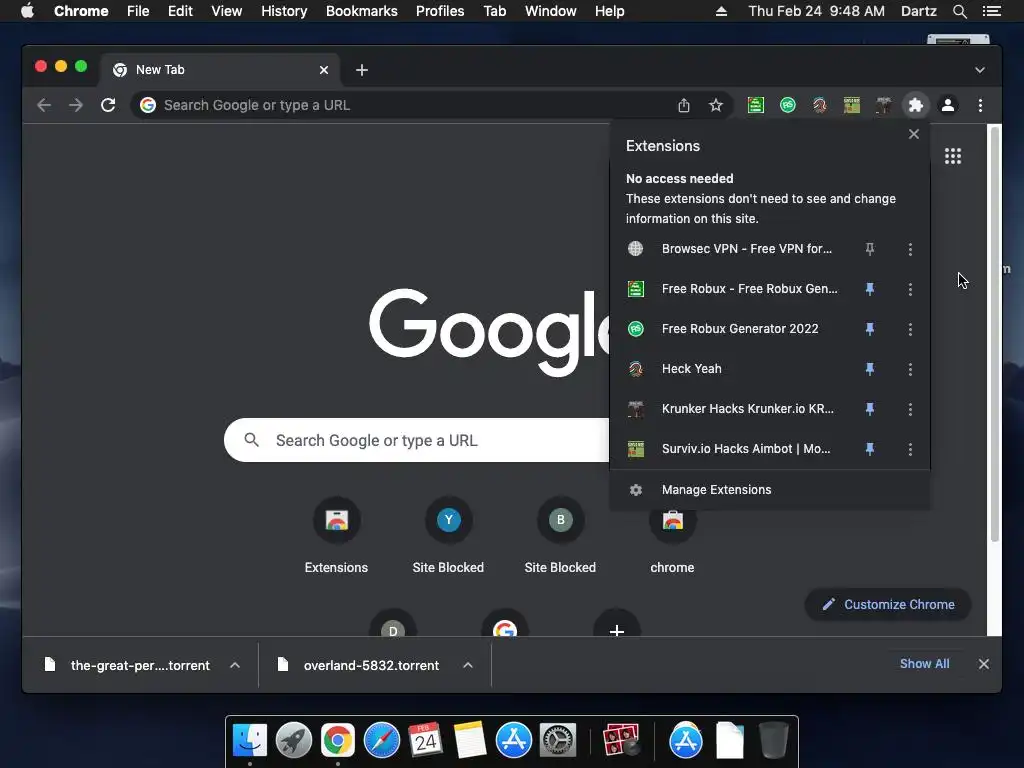Click the round RS Robux Generator toolbar icon

click(788, 105)
